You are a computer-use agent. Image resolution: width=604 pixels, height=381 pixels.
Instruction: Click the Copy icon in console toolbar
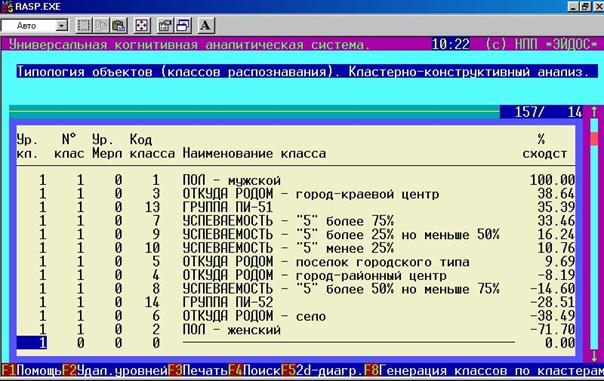[x=101, y=25]
